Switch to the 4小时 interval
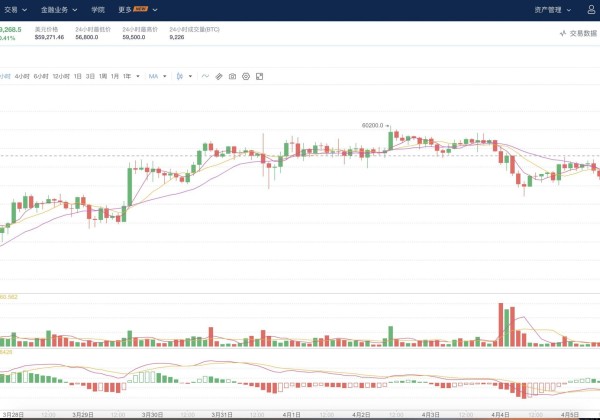The image size is (600, 420). [x=22, y=76]
